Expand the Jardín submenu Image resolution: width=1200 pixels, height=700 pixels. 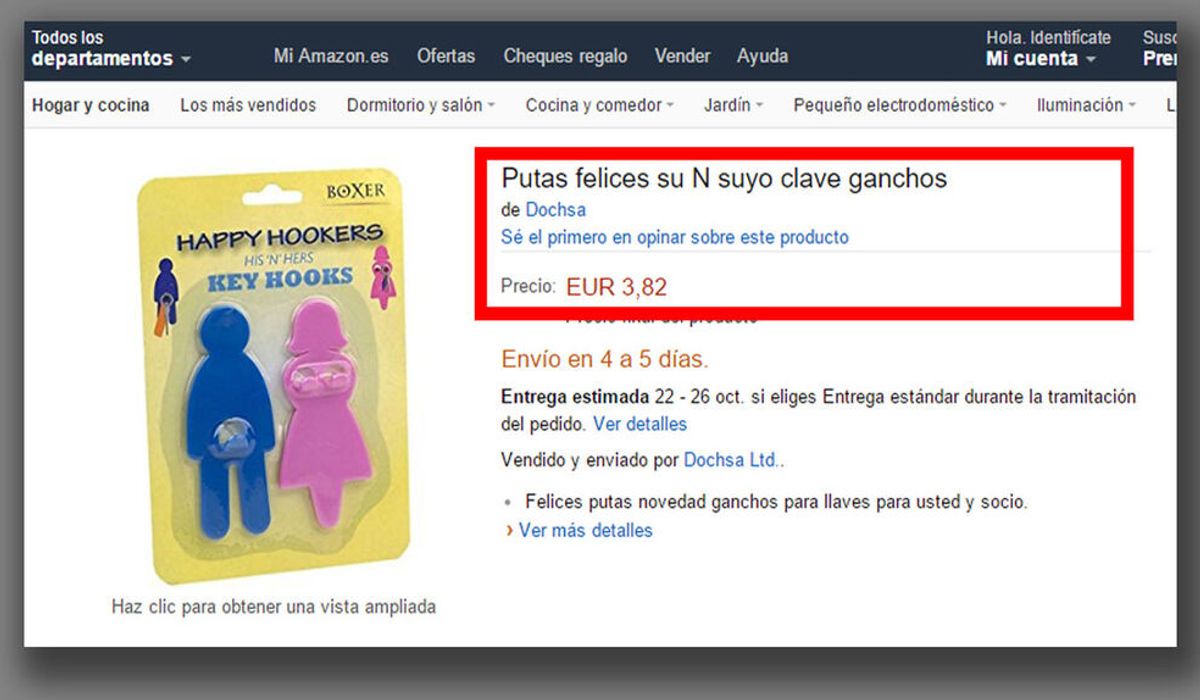[x=733, y=105]
